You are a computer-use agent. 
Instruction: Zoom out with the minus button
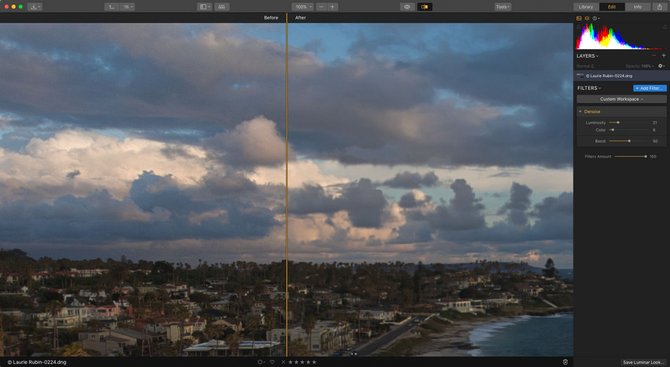point(322,7)
